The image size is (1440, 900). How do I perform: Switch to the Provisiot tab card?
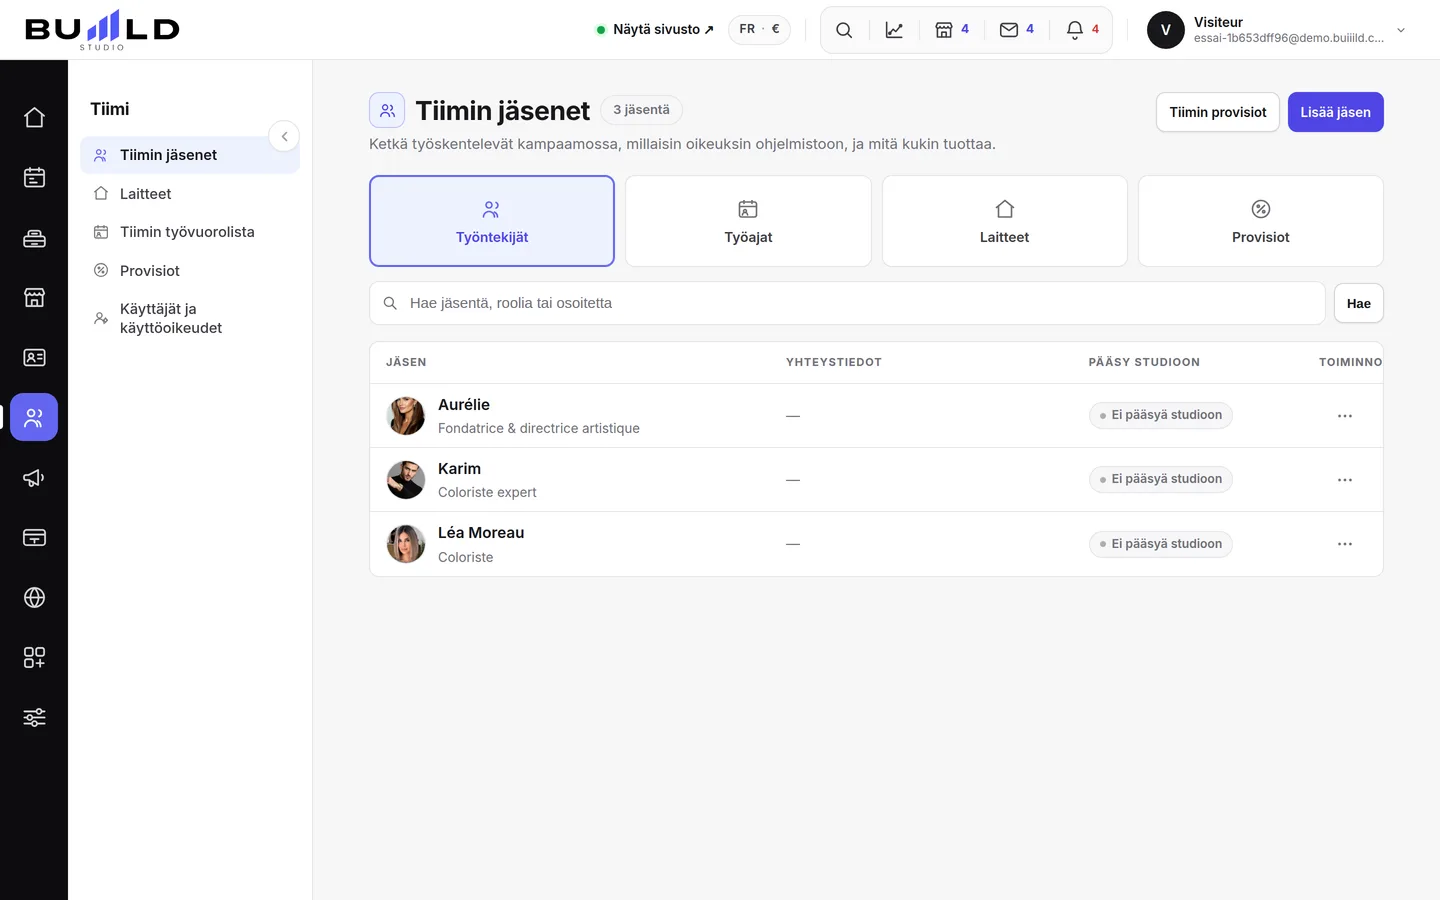(x=1261, y=221)
